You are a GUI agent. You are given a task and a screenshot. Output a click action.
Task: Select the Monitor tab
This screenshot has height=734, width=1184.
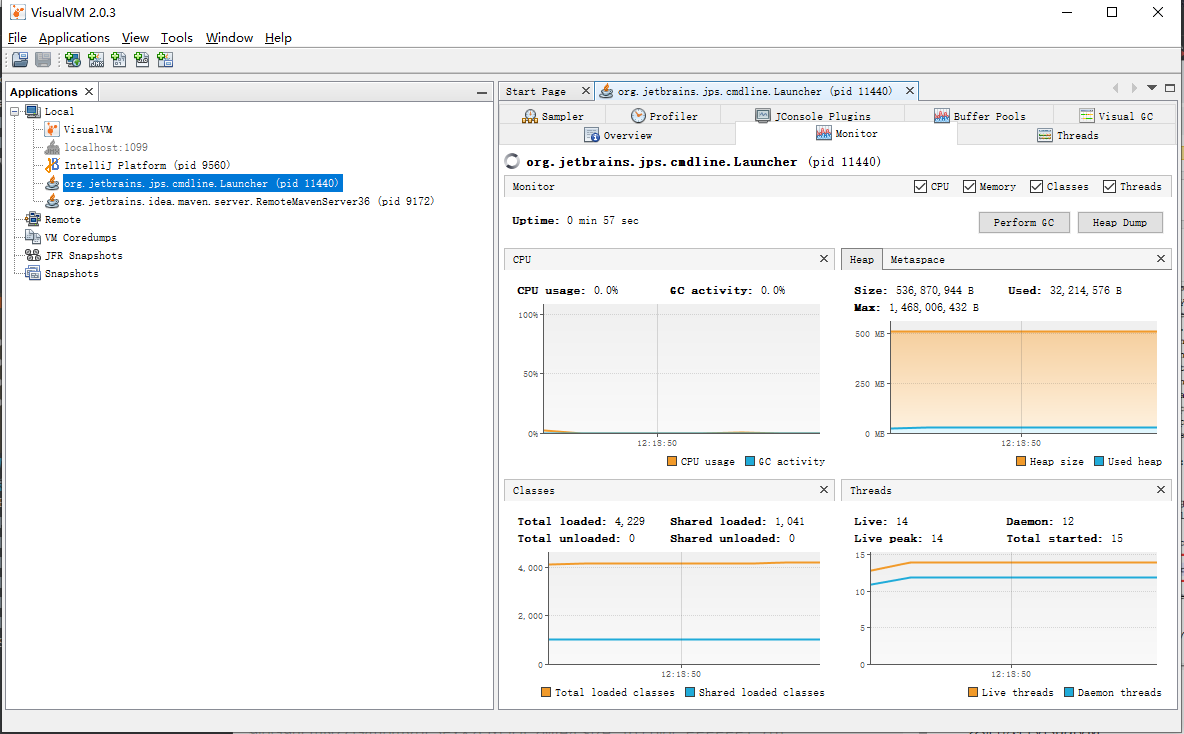pyautogui.click(x=846, y=134)
